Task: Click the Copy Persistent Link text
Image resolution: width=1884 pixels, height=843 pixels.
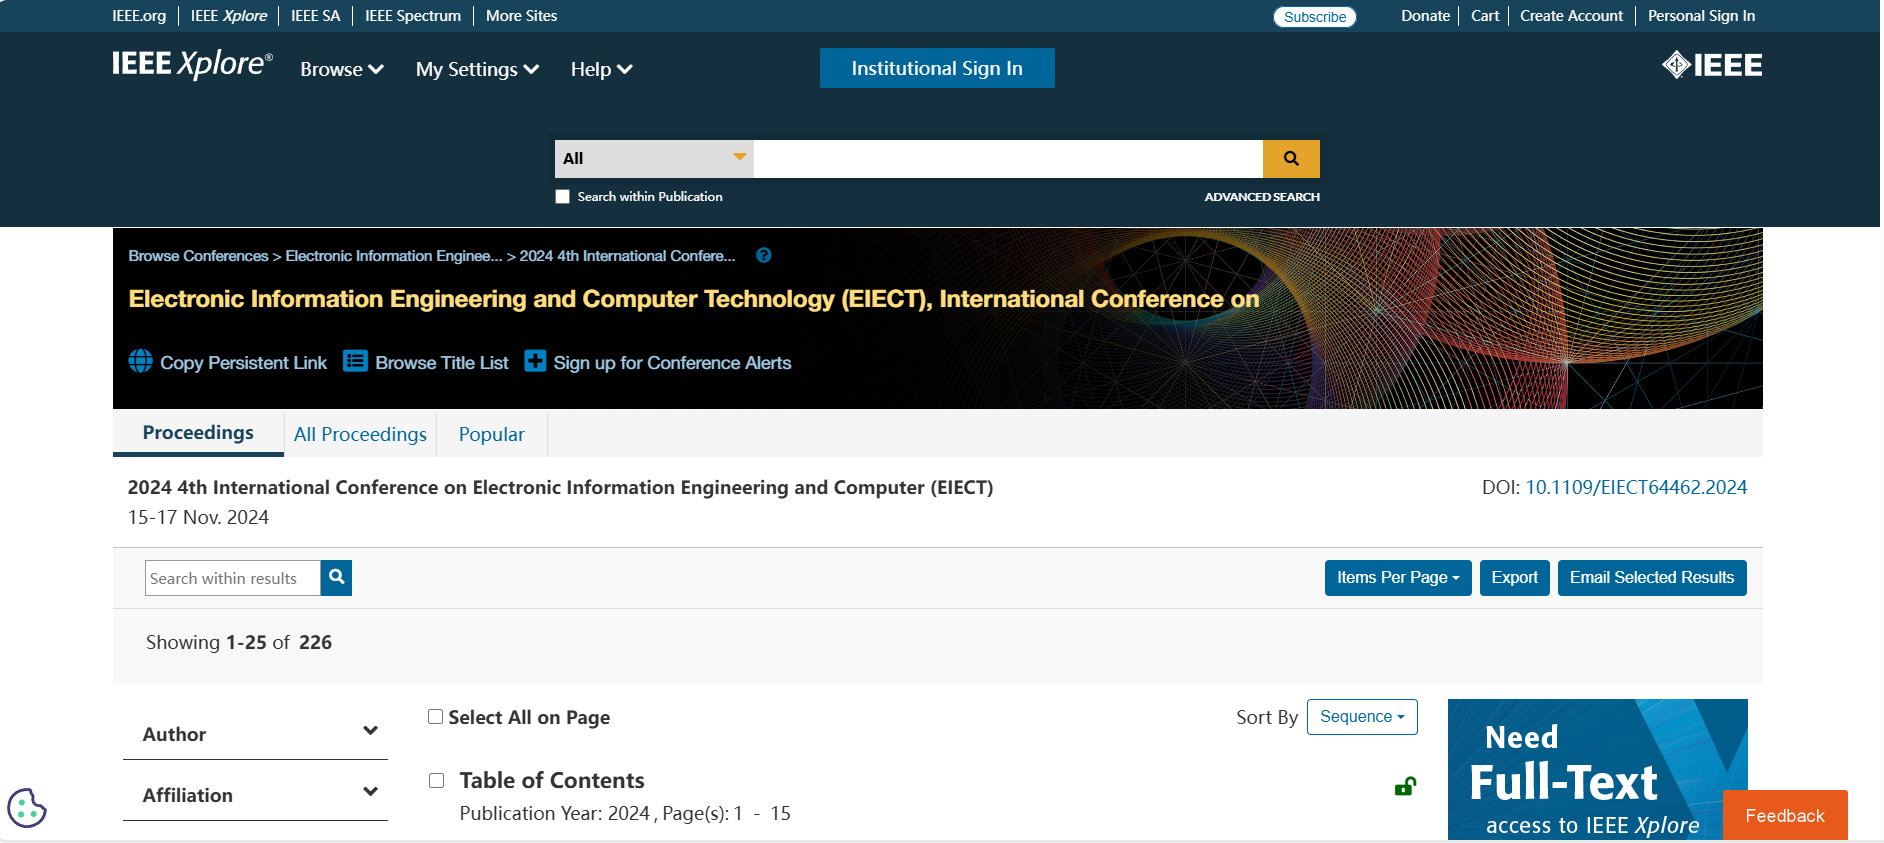Action: (x=243, y=363)
